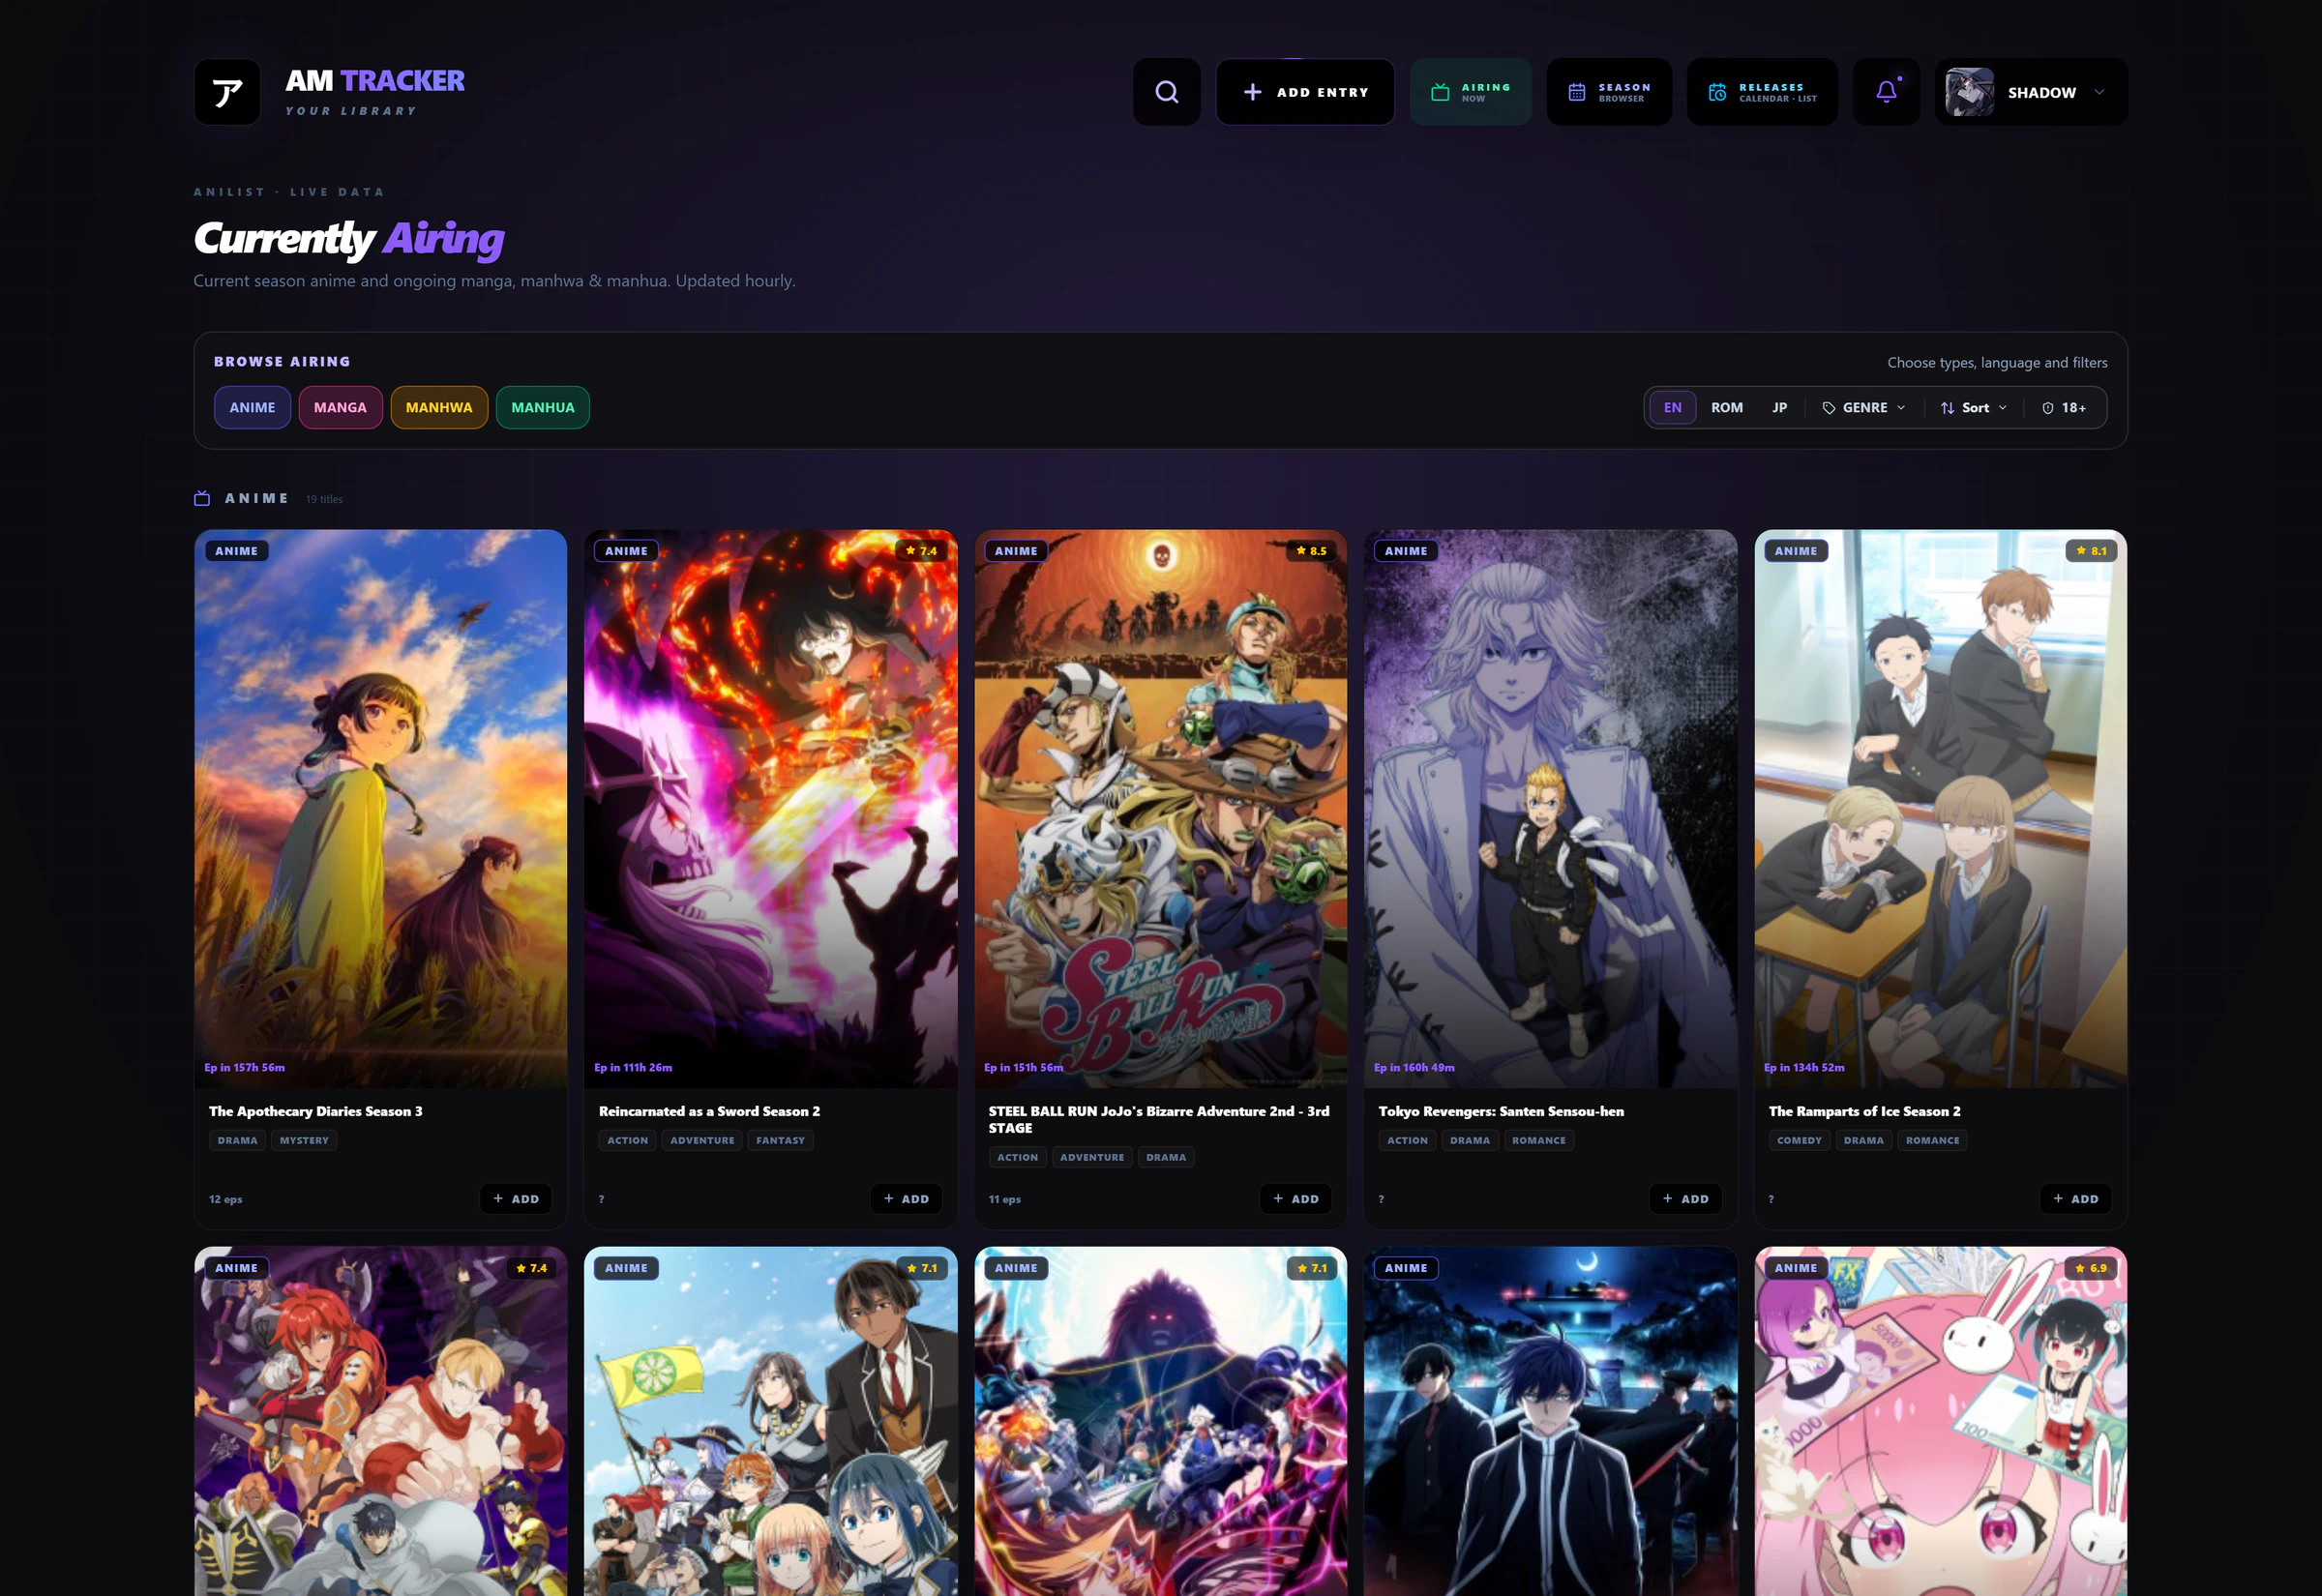Open the GENRE dropdown

pos(1864,408)
